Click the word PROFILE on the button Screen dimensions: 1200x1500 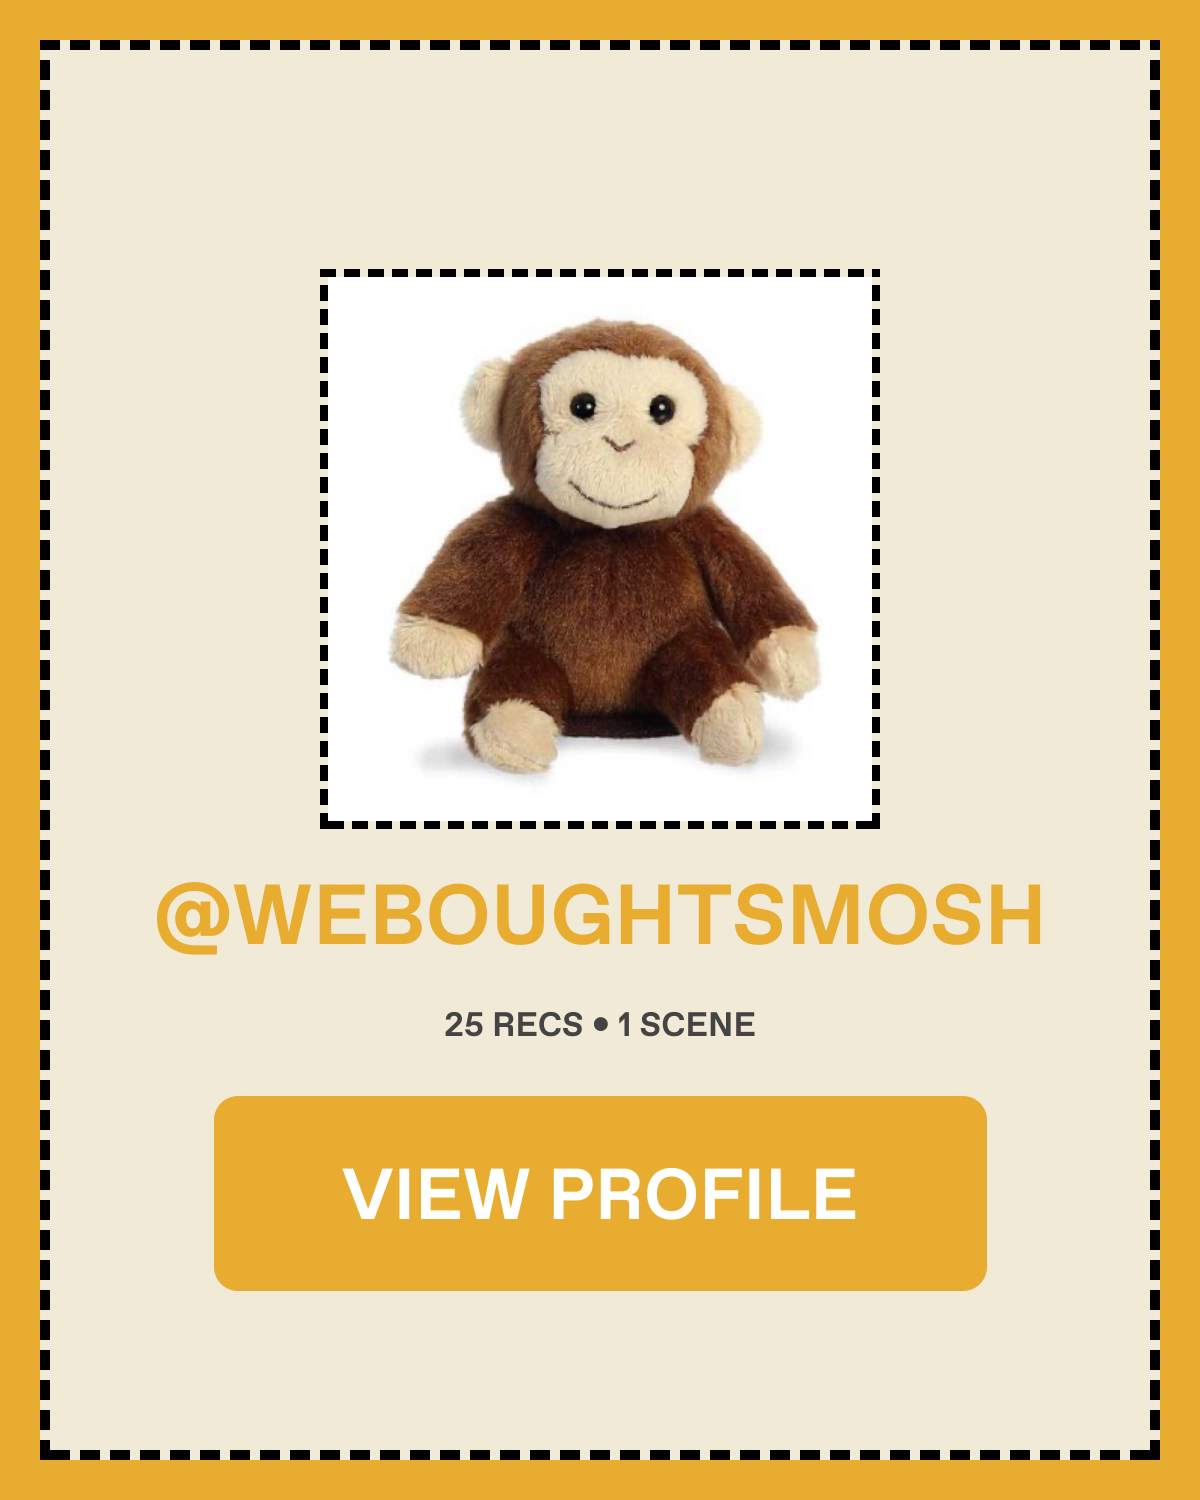(704, 1193)
